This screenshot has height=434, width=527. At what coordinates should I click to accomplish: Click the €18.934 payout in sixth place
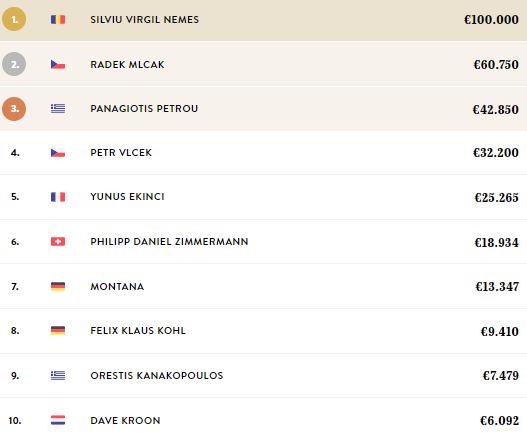click(x=496, y=242)
